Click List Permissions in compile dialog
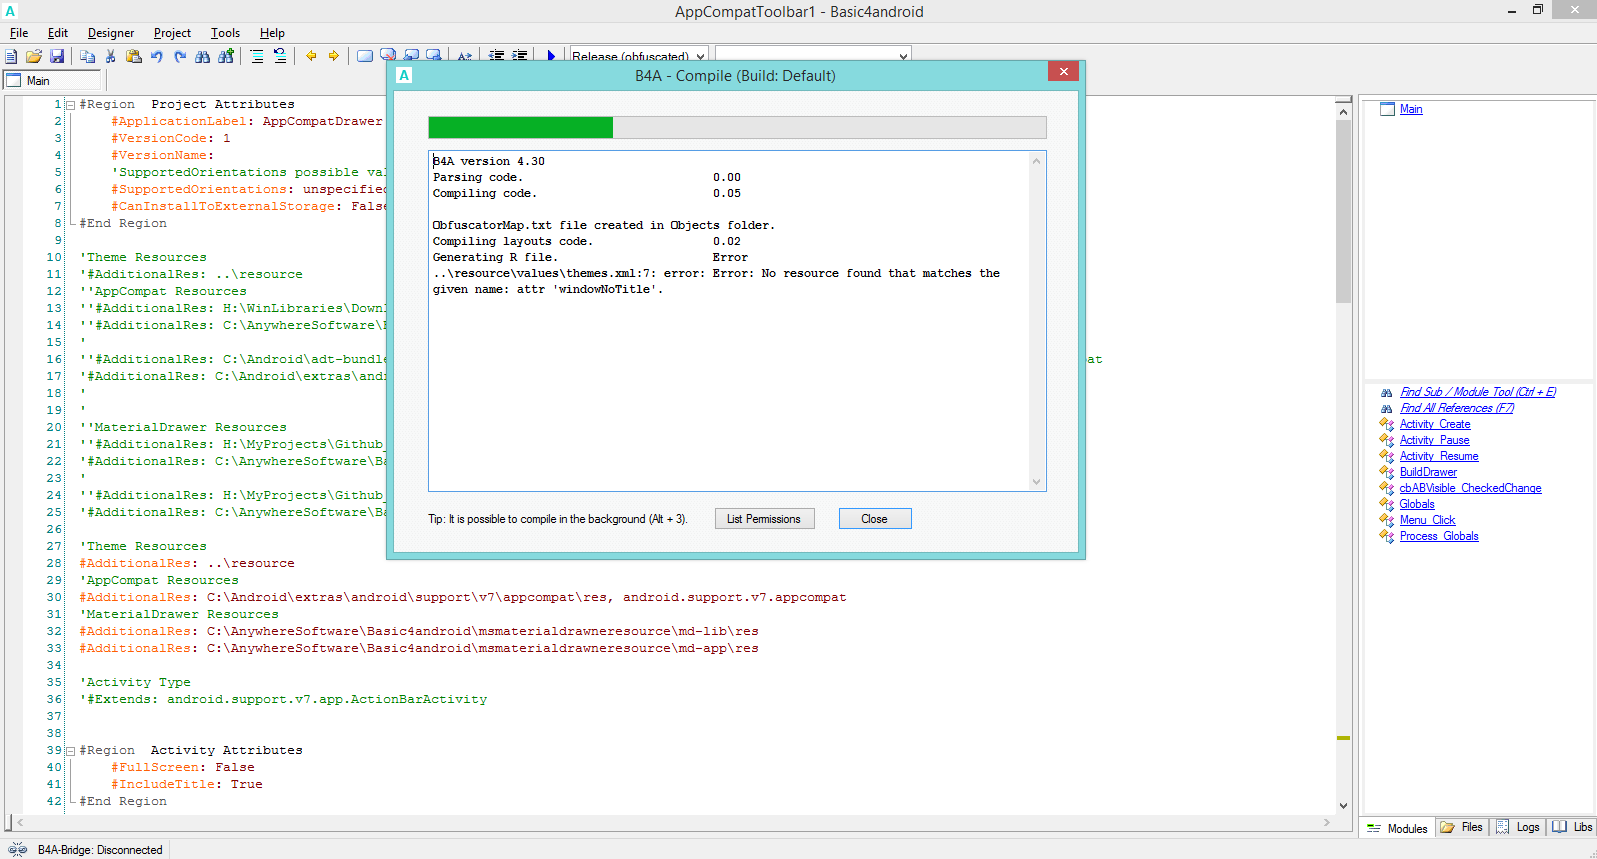Screen dimensions: 1597x859 (764, 519)
